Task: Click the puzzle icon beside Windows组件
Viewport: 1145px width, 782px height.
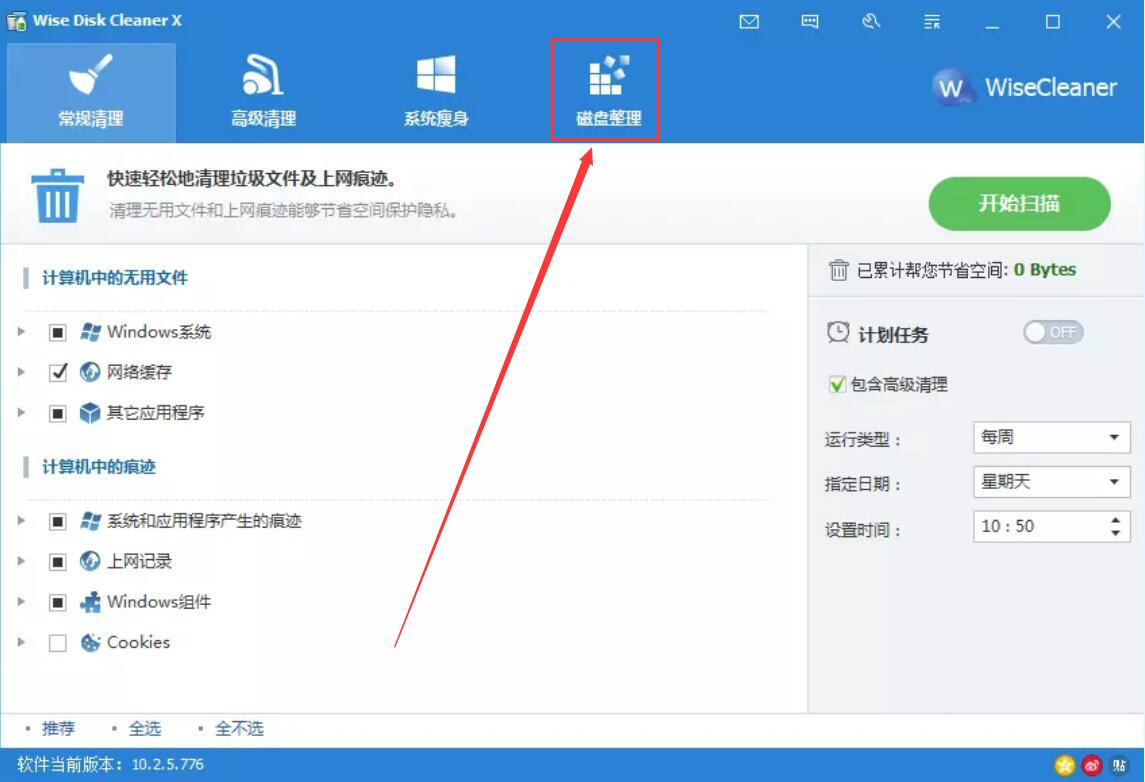Action: coord(90,602)
